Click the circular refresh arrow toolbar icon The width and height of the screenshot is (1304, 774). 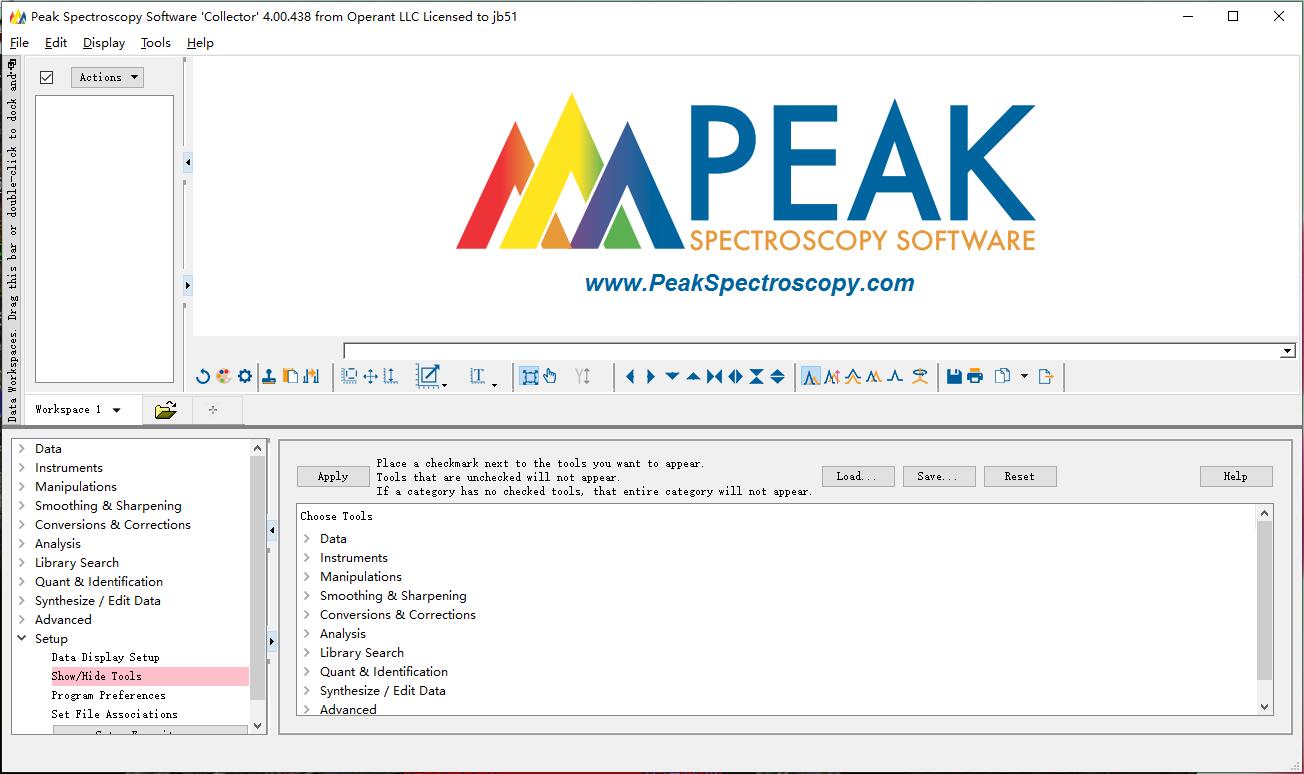pos(203,376)
